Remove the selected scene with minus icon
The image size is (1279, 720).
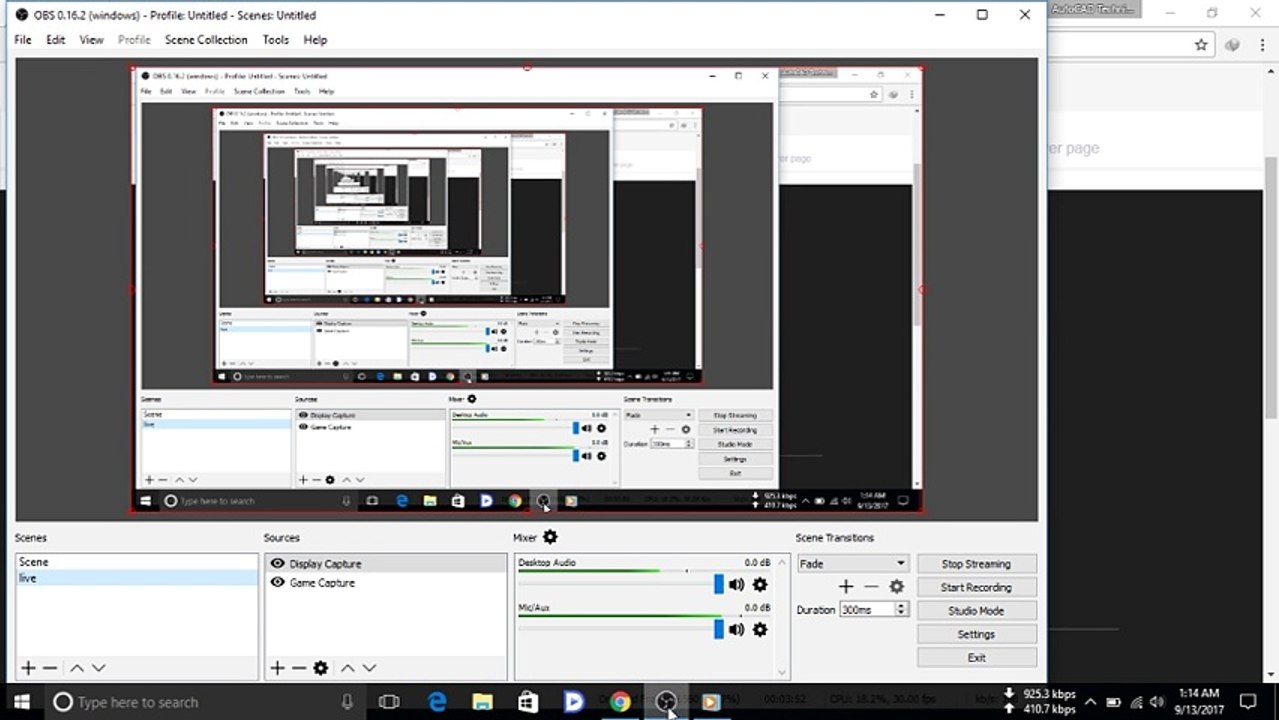tap(50, 668)
